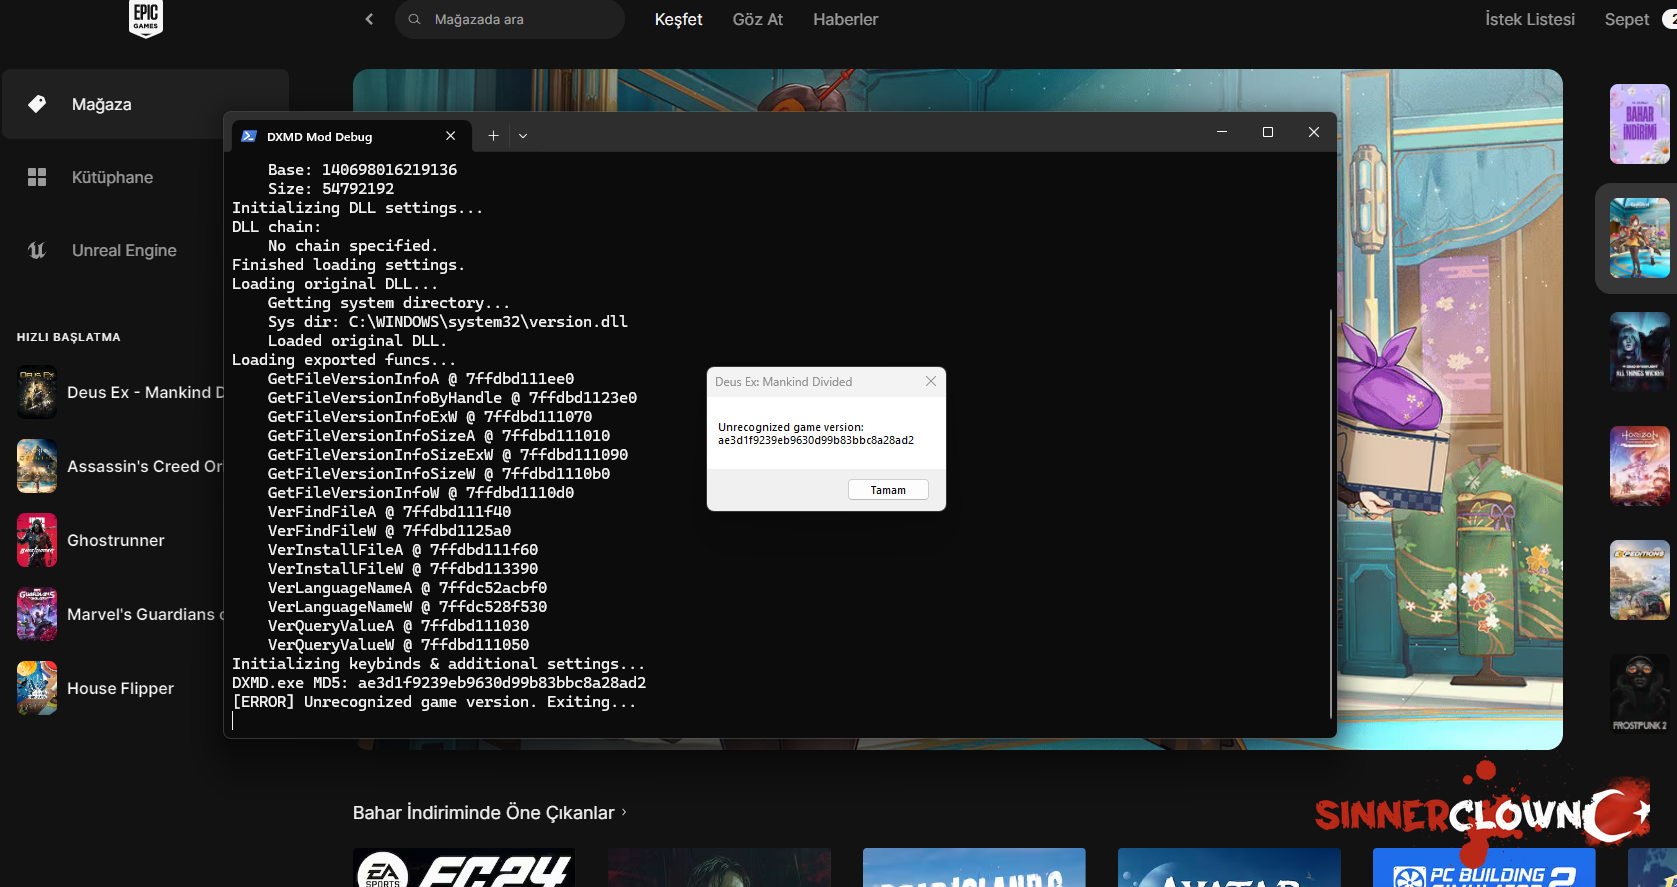Click the Initializing DLL settings line
The height and width of the screenshot is (887, 1677).
[x=358, y=208]
